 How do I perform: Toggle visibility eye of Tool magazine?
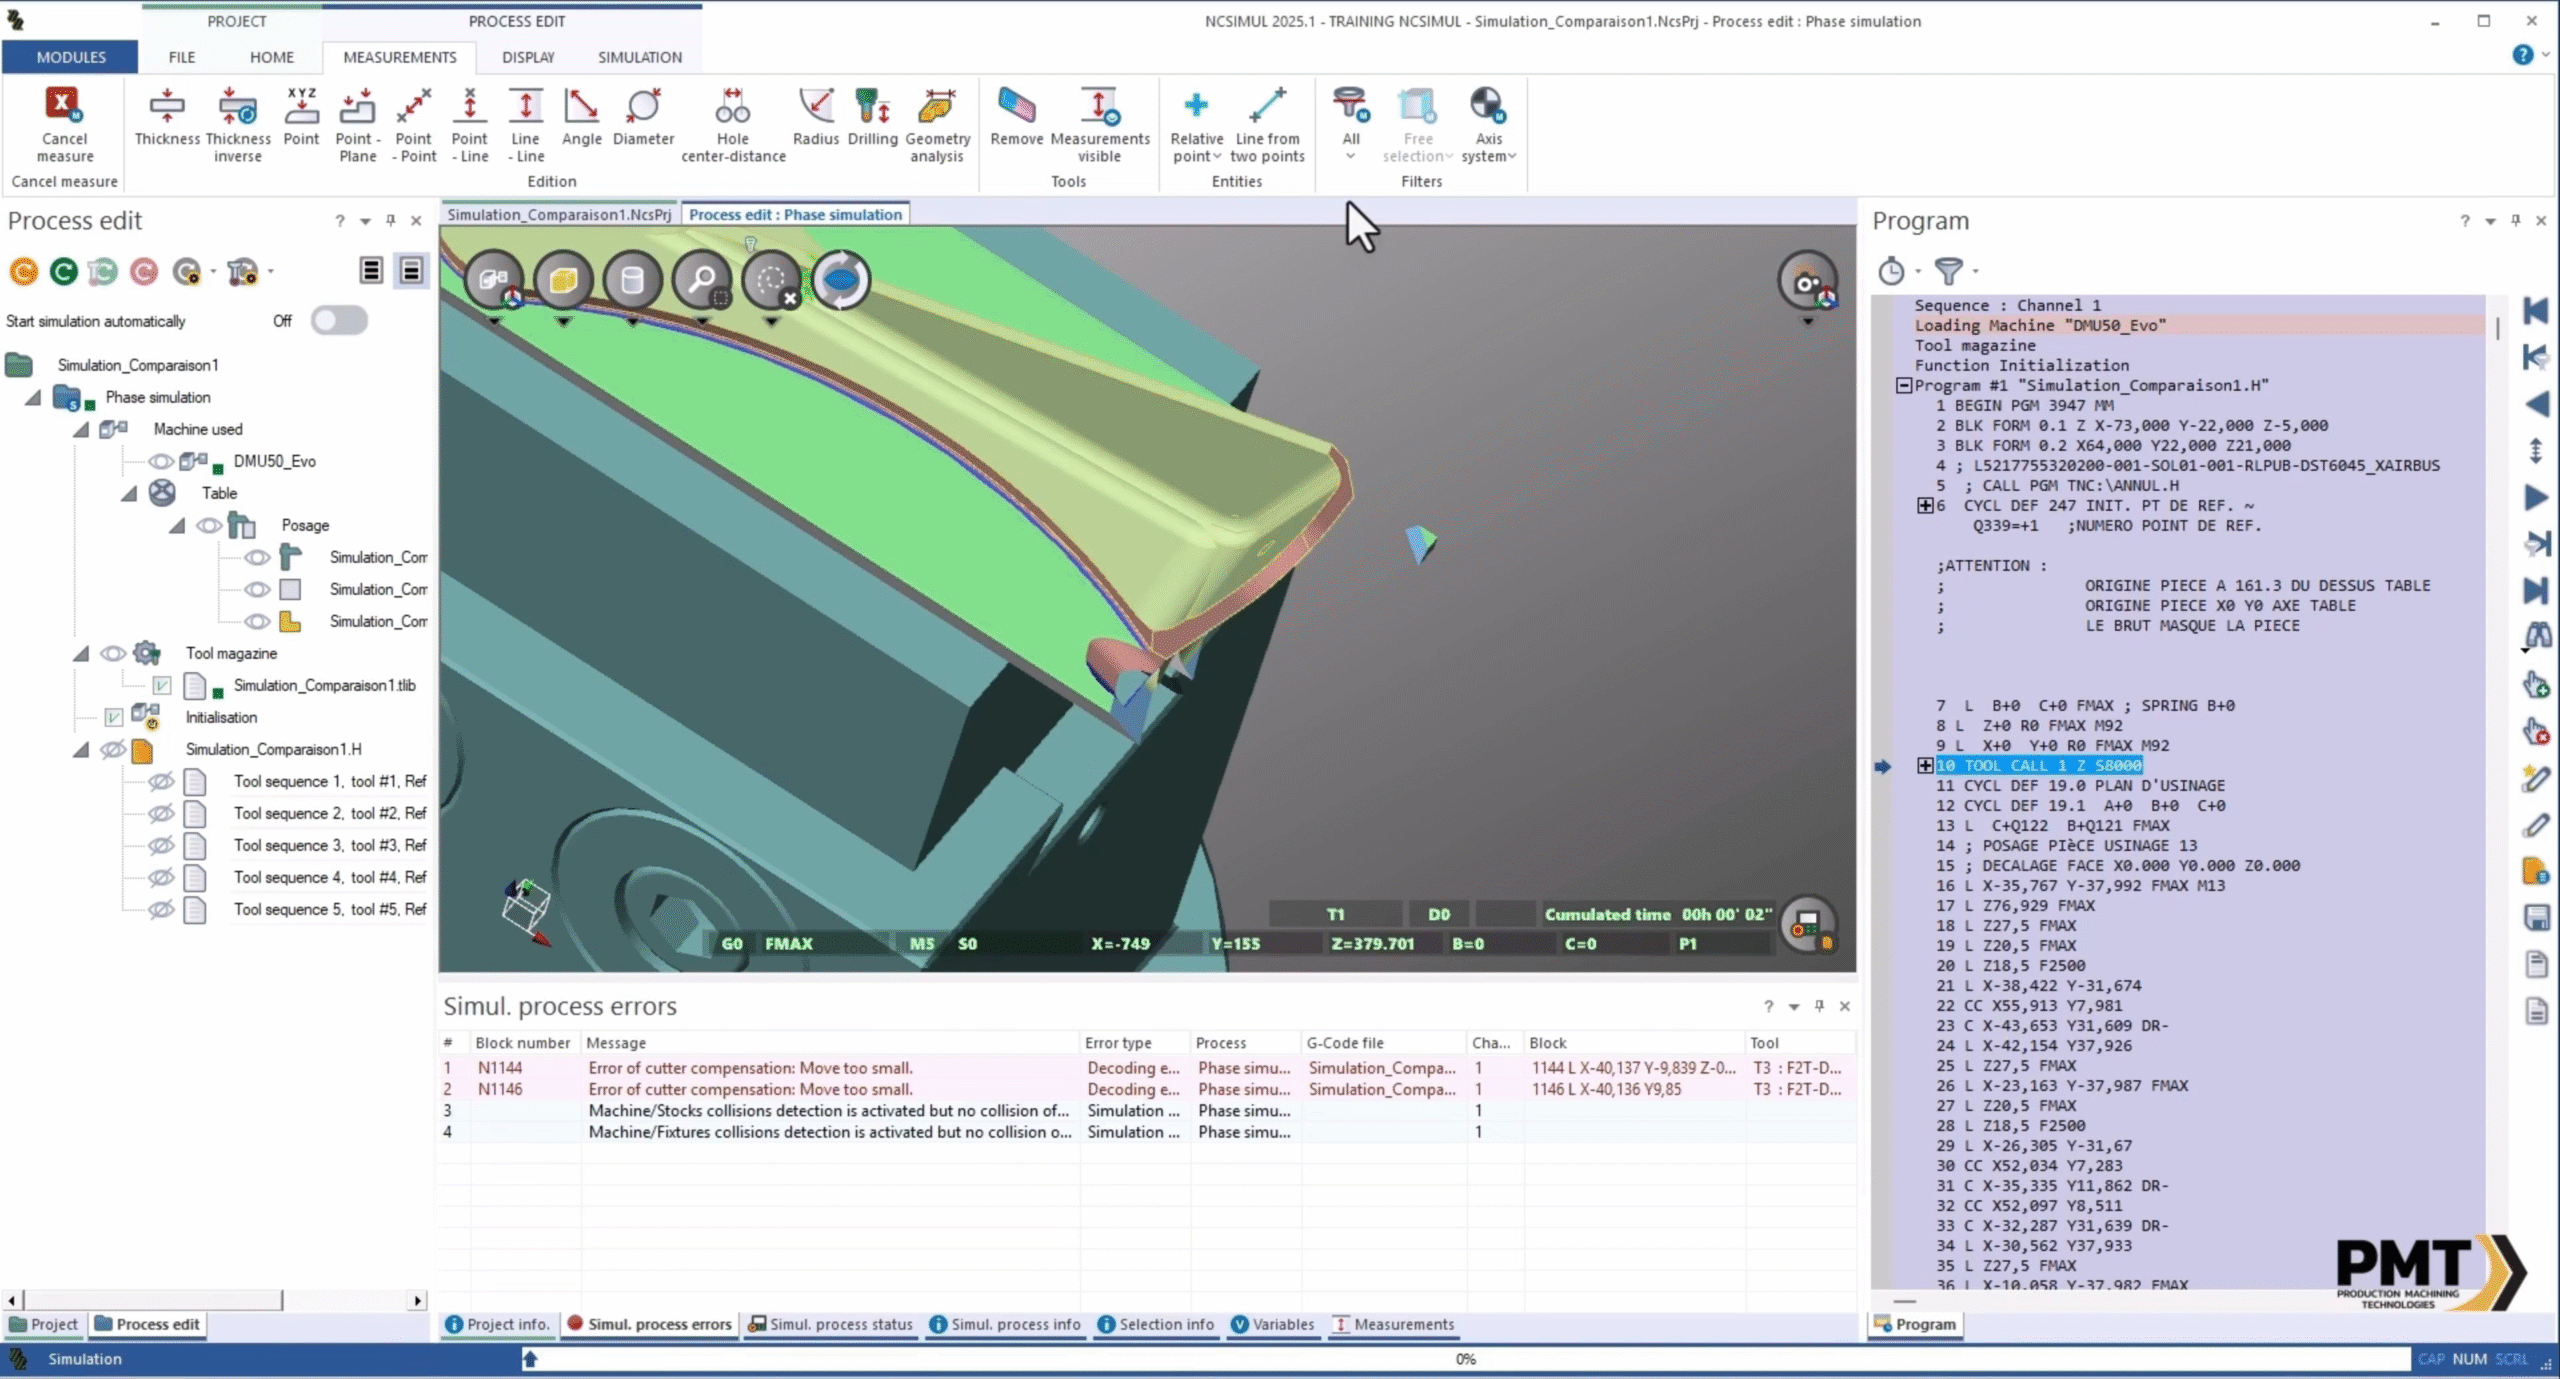[x=112, y=654]
